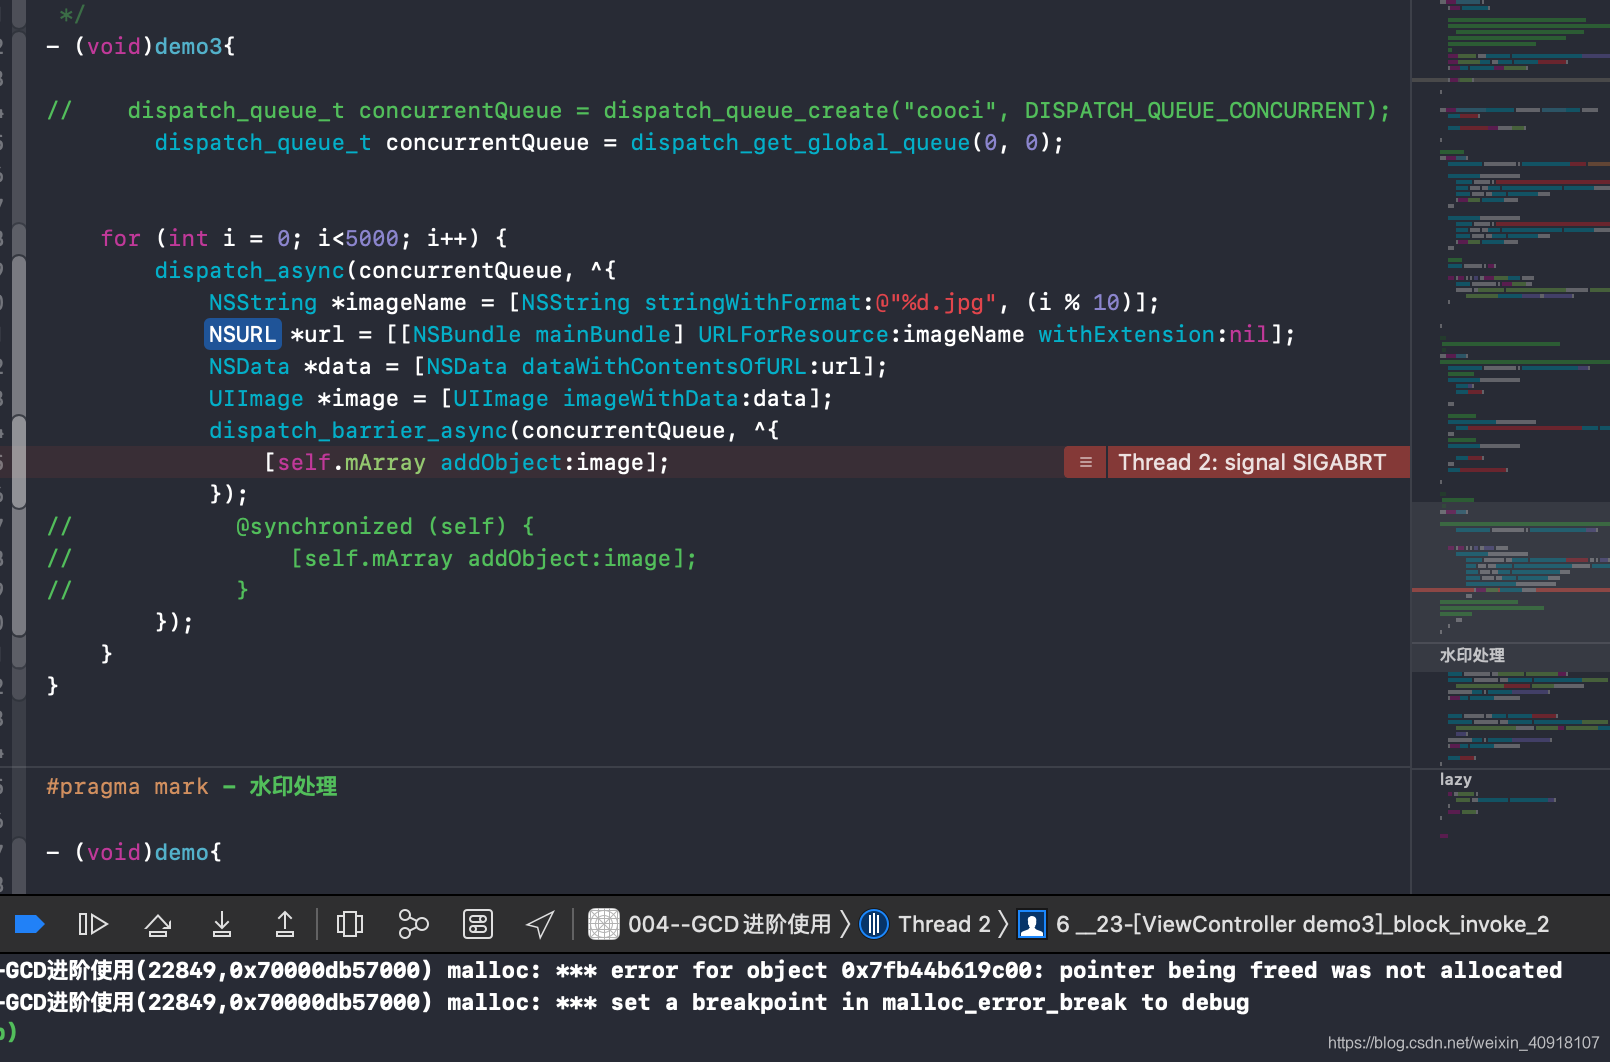Click the Simulate Location arrow icon

point(540,924)
